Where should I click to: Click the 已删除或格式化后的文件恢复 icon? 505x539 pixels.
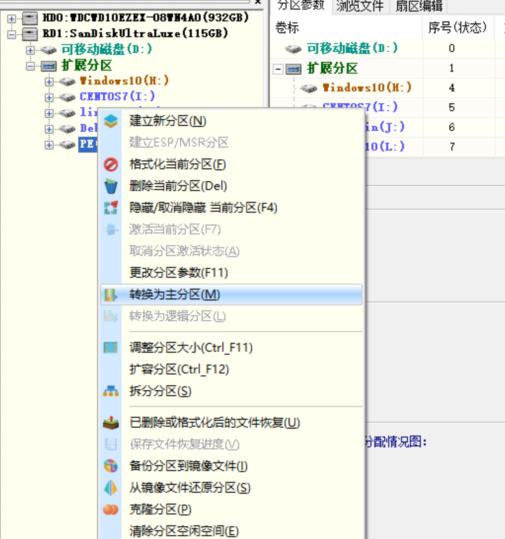pyautogui.click(x=111, y=422)
